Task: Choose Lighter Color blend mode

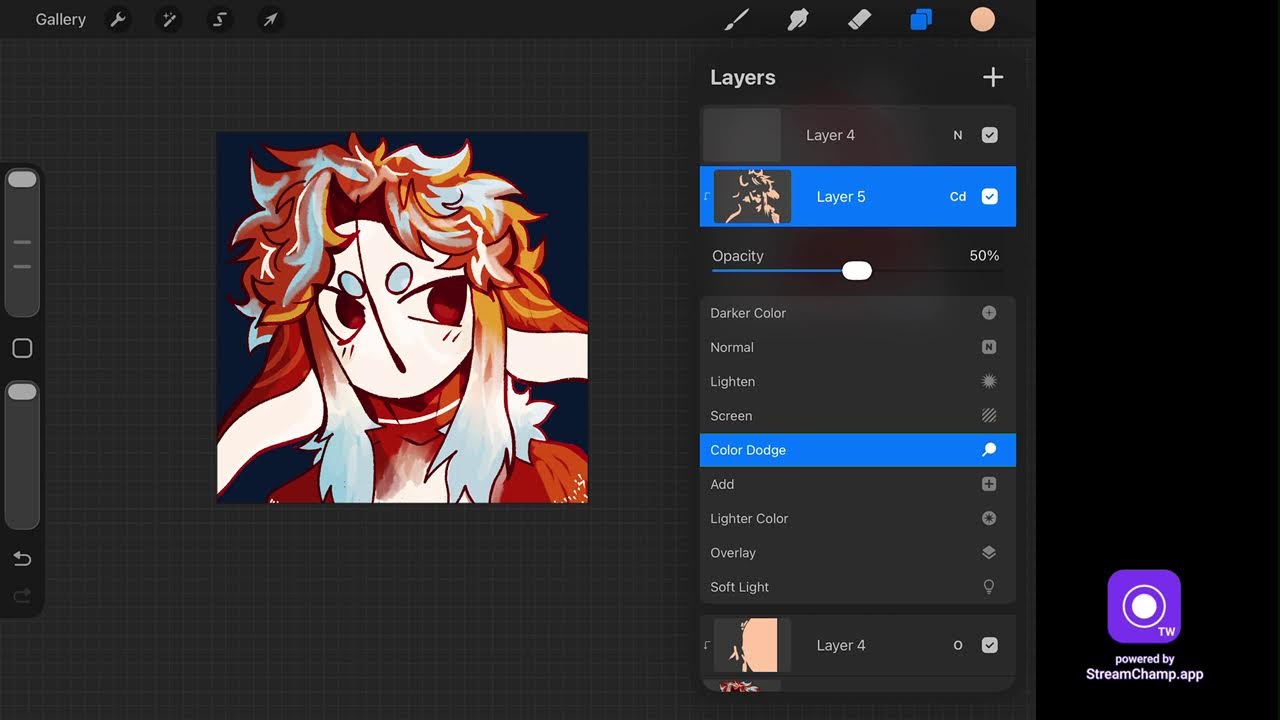Action: (x=858, y=518)
